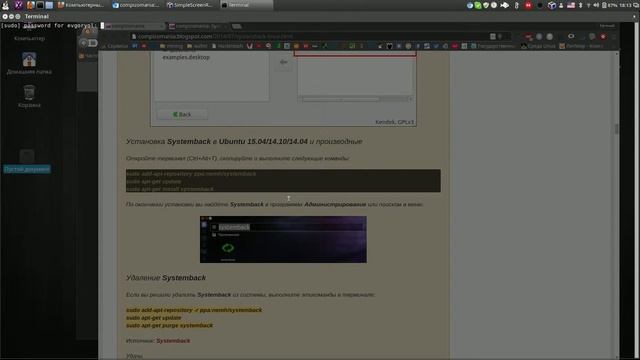Click the Systemback search result screenshot
Image resolution: width=640 pixels, height=360 pixels.
tap(283, 239)
